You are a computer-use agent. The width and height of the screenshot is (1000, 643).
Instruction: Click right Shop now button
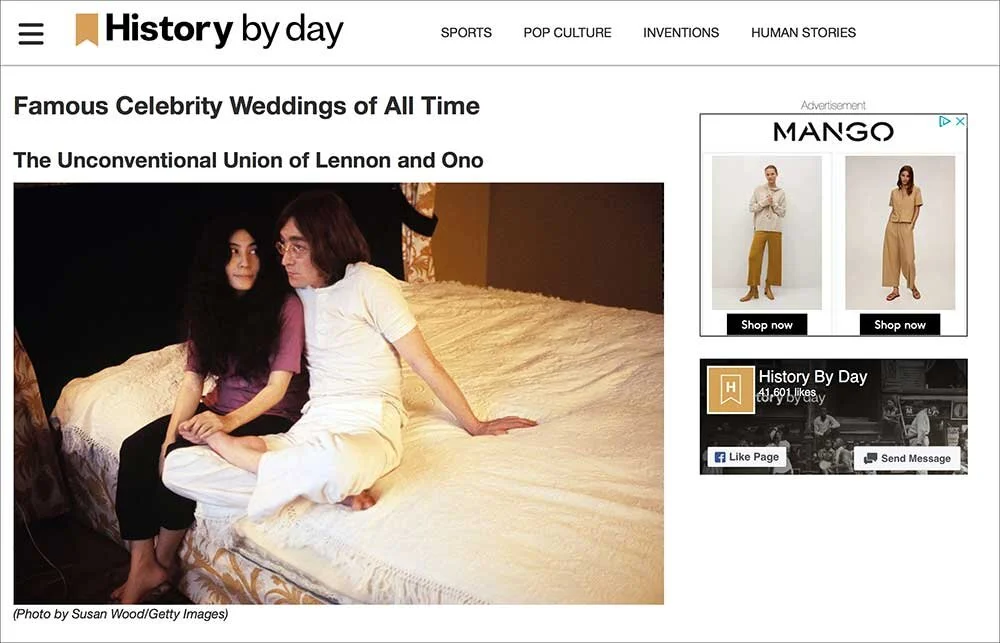(x=899, y=325)
